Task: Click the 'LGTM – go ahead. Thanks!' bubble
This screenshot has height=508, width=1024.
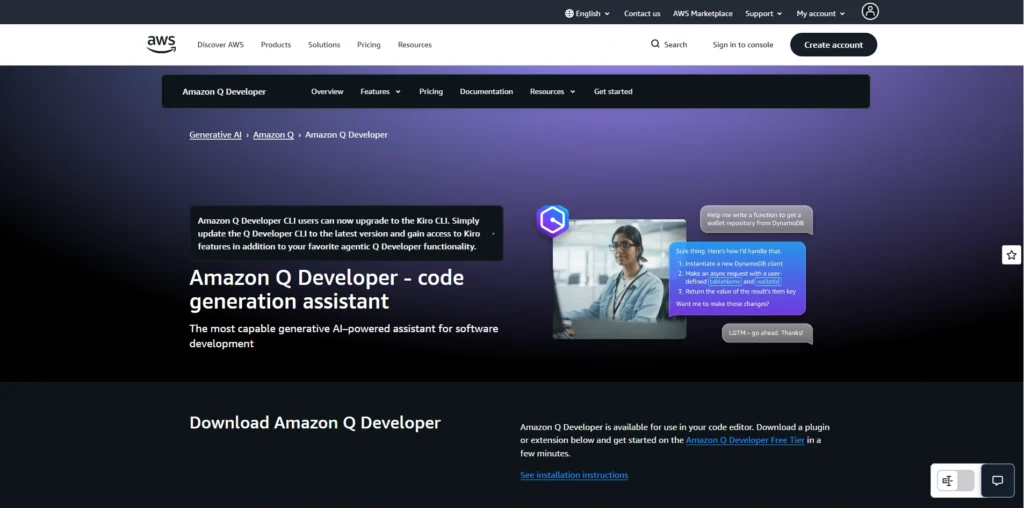Action: [767, 332]
